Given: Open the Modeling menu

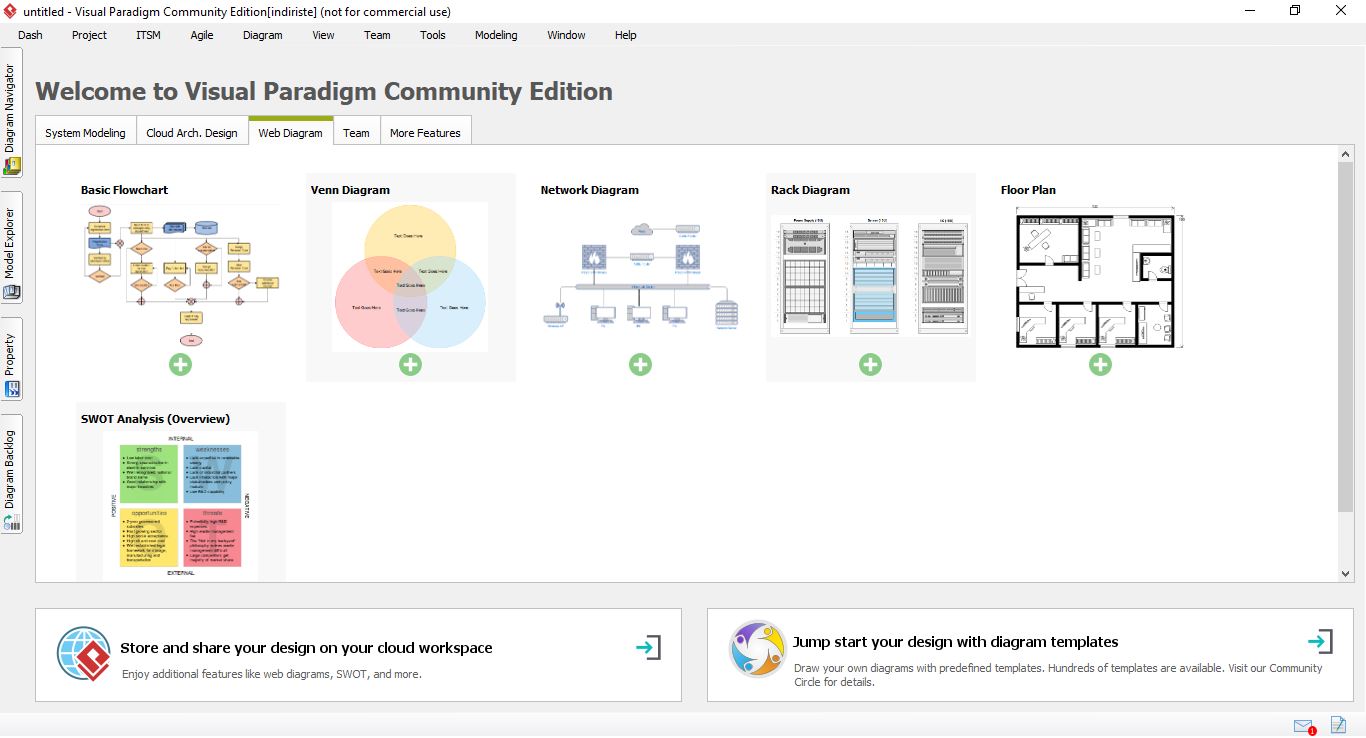Looking at the screenshot, I should tap(496, 35).
